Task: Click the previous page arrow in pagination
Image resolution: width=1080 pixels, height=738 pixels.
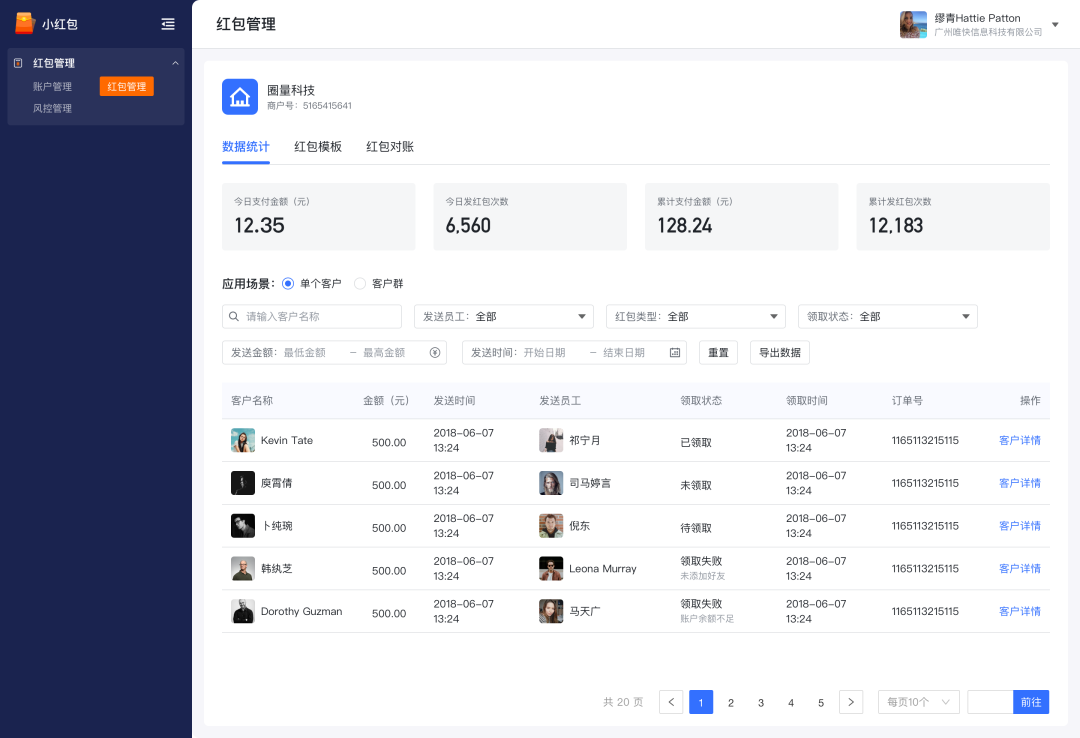Action: [x=671, y=702]
